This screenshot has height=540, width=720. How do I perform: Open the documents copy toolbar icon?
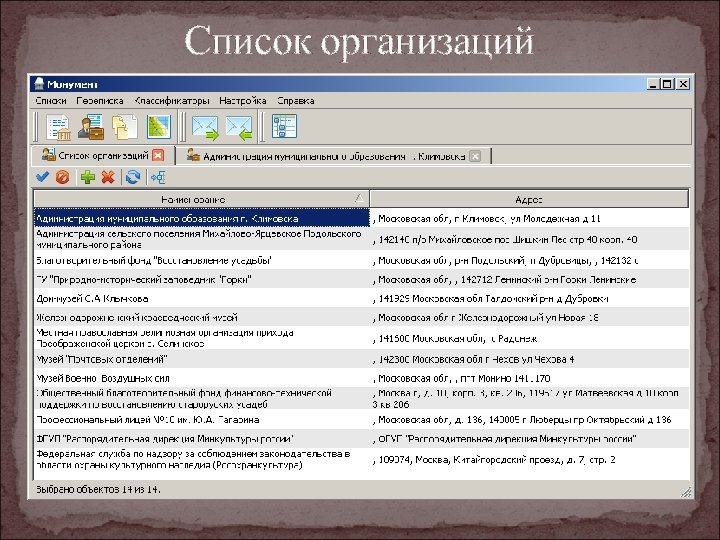(x=124, y=127)
